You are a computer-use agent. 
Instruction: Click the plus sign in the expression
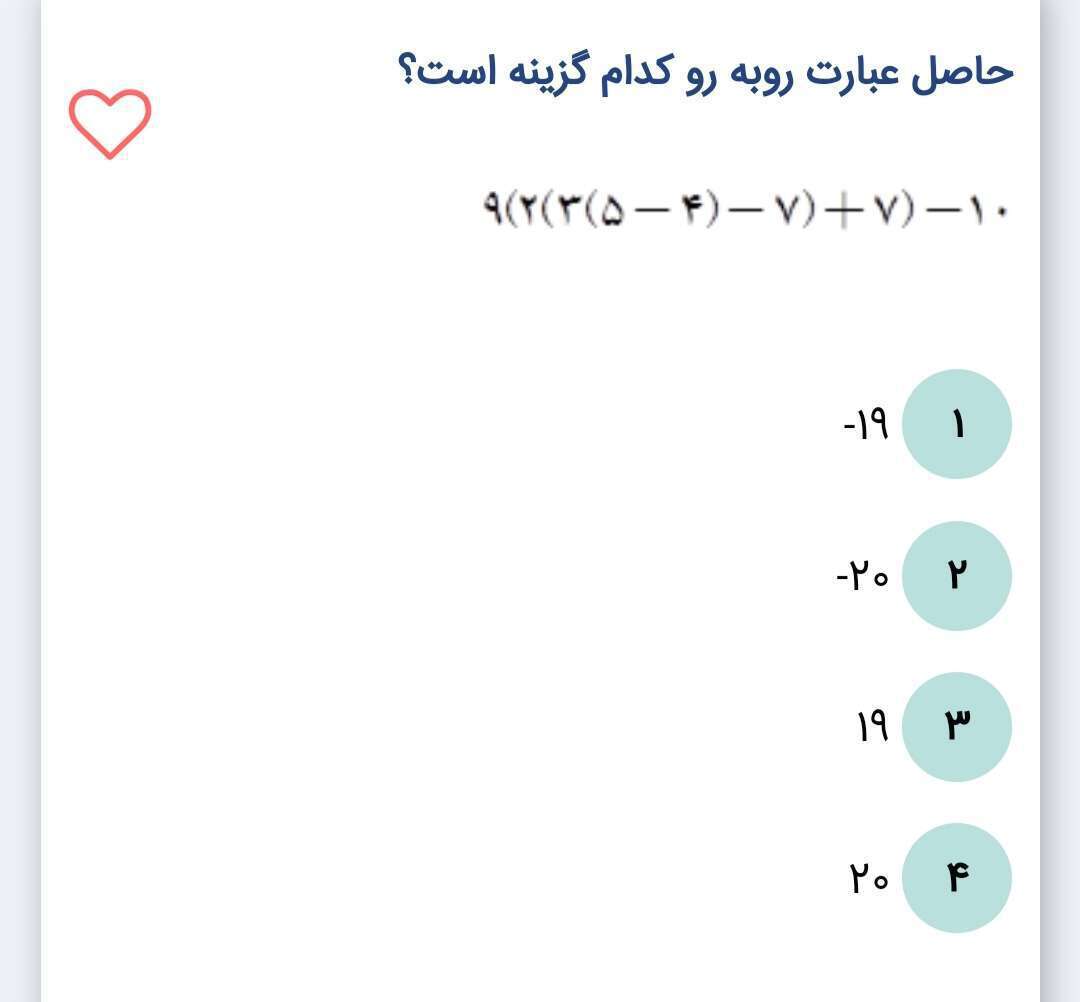pos(841,210)
